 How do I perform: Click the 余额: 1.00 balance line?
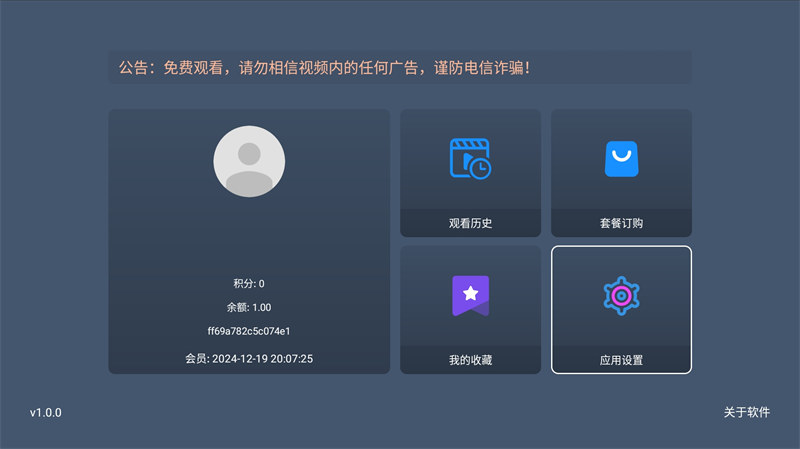[x=249, y=307]
